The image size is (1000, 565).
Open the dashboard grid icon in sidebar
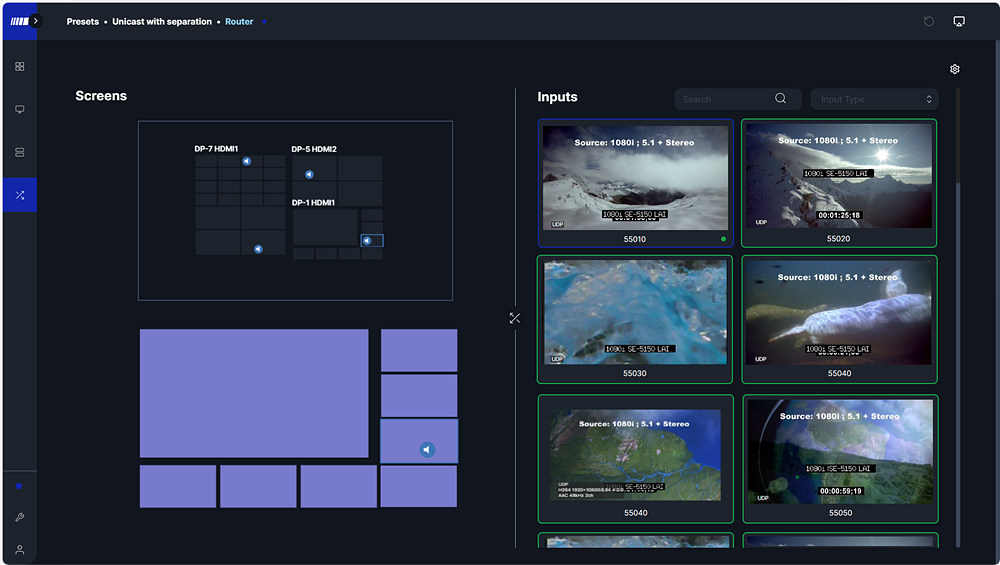(19, 67)
